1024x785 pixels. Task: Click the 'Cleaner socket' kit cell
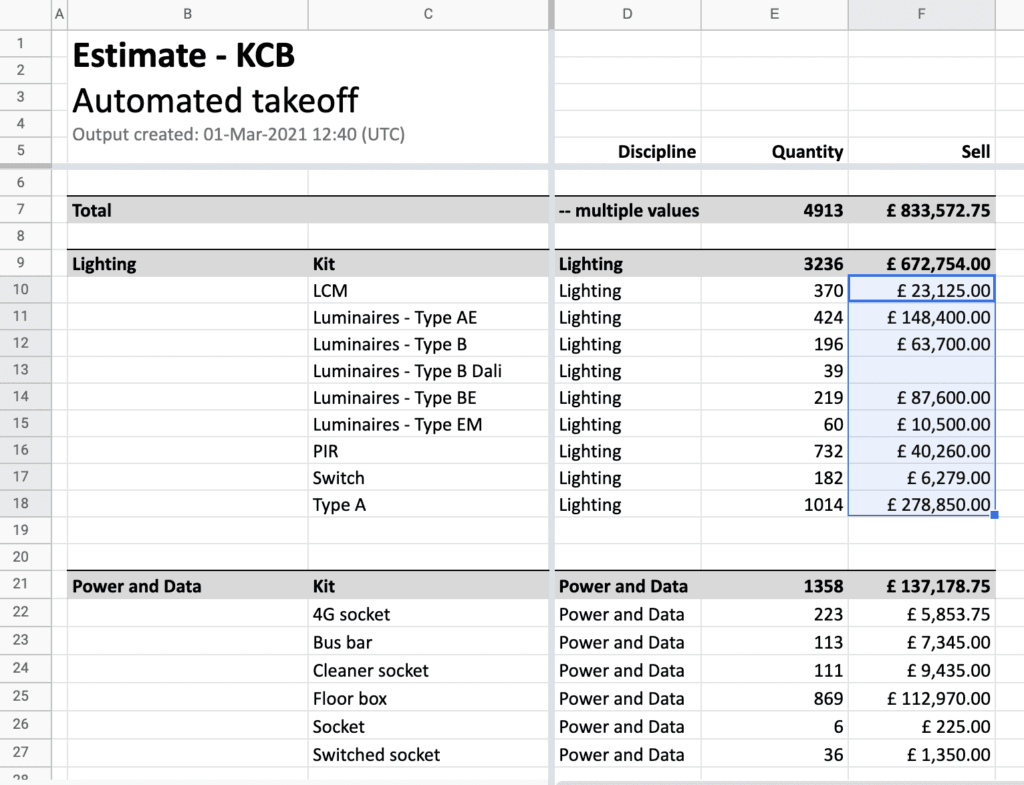[x=428, y=670]
